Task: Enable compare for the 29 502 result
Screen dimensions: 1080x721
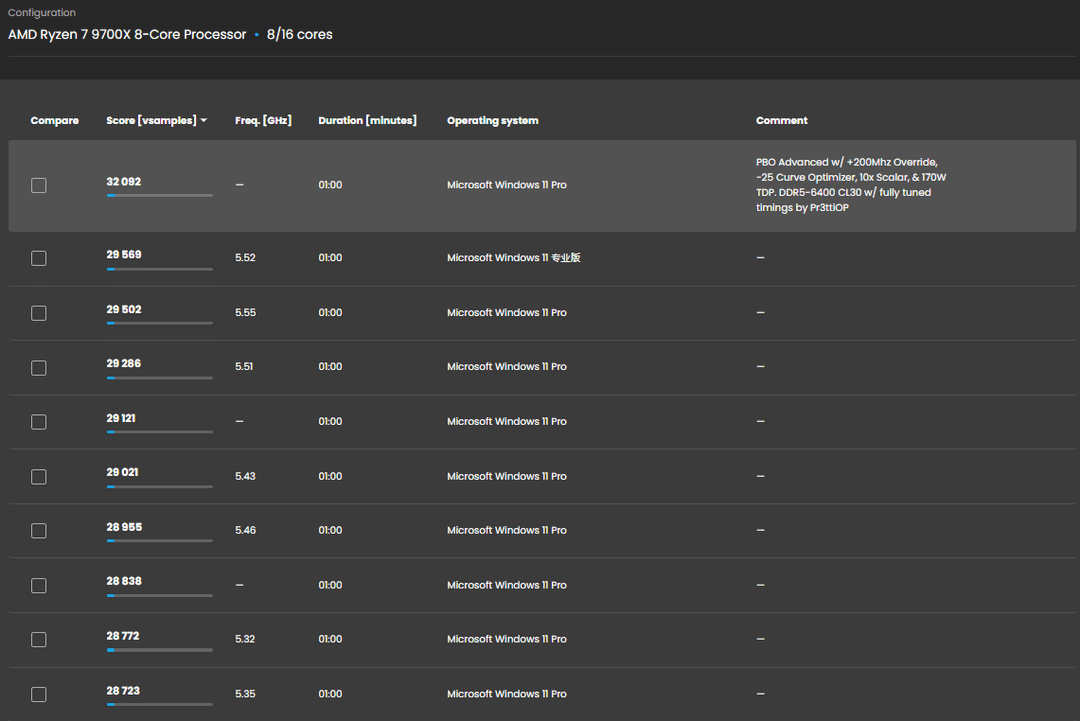Action: tap(39, 313)
